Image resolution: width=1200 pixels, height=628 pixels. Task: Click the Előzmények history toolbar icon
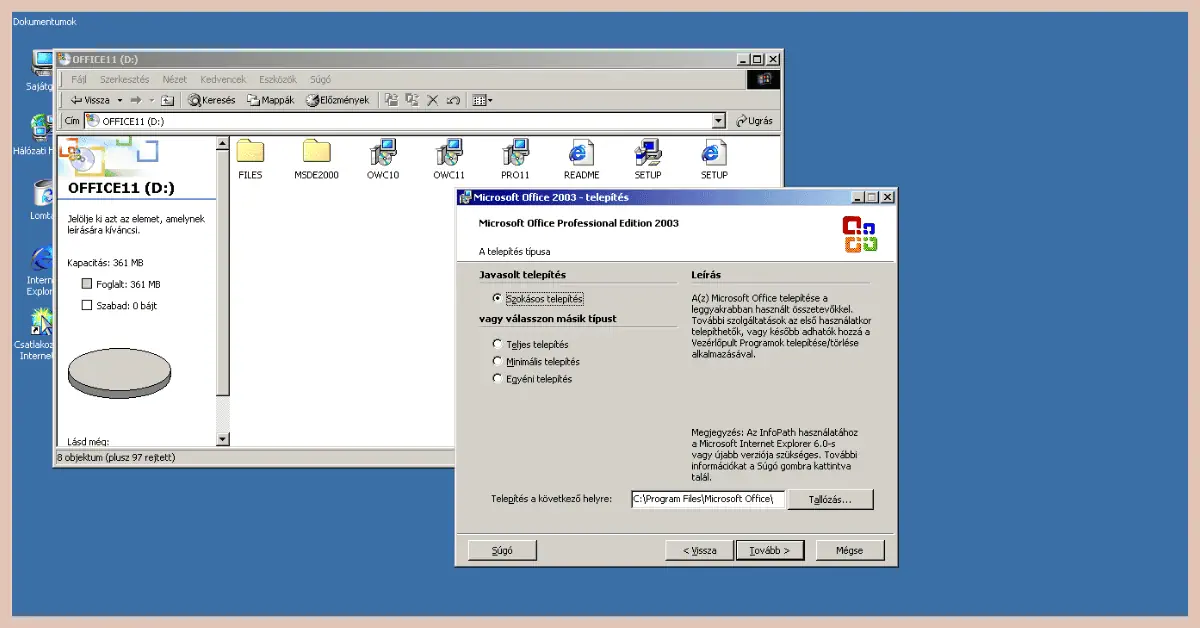point(338,99)
